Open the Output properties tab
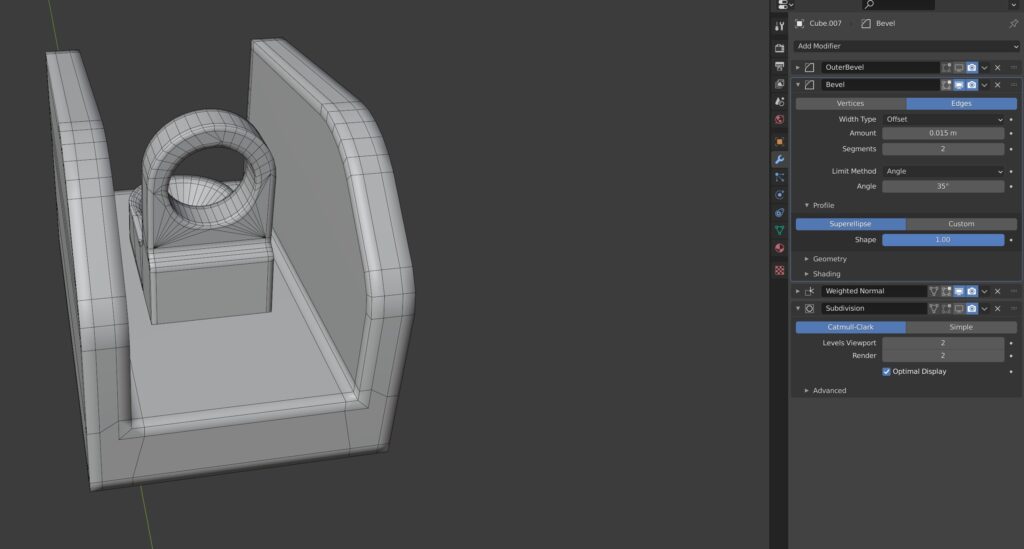This screenshot has width=1024, height=549. (779, 66)
